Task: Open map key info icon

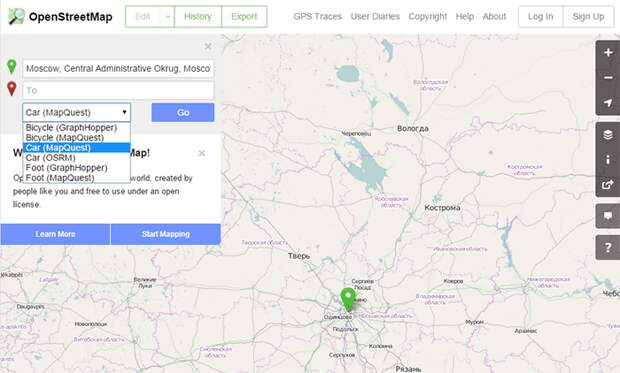Action: click(x=608, y=160)
